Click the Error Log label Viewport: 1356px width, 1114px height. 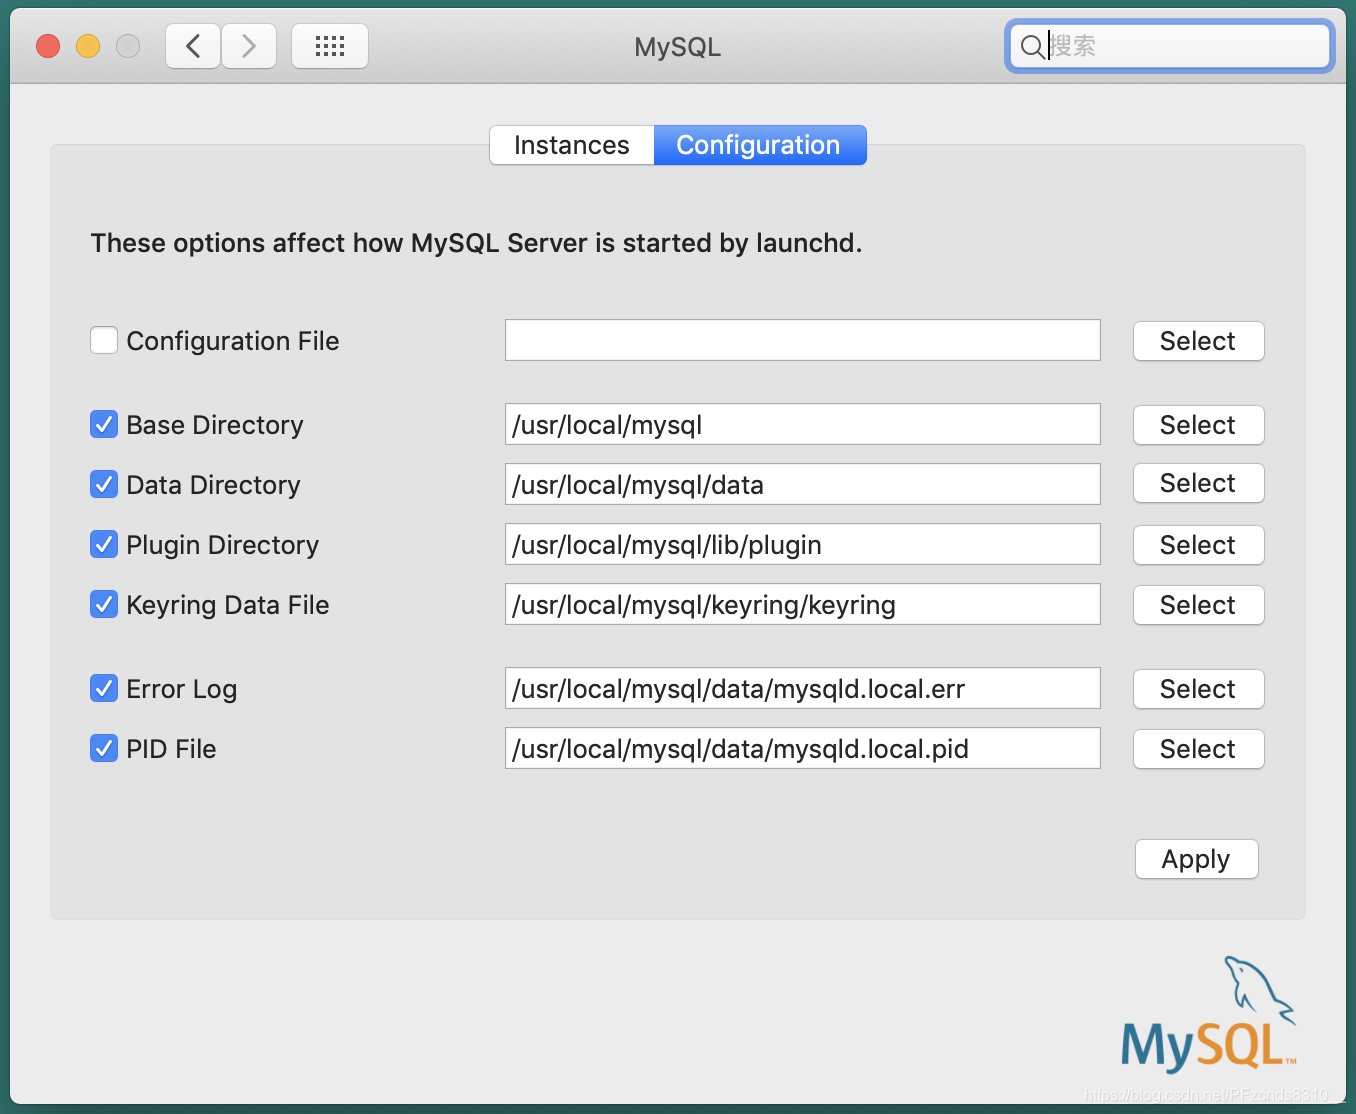pyautogui.click(x=182, y=689)
